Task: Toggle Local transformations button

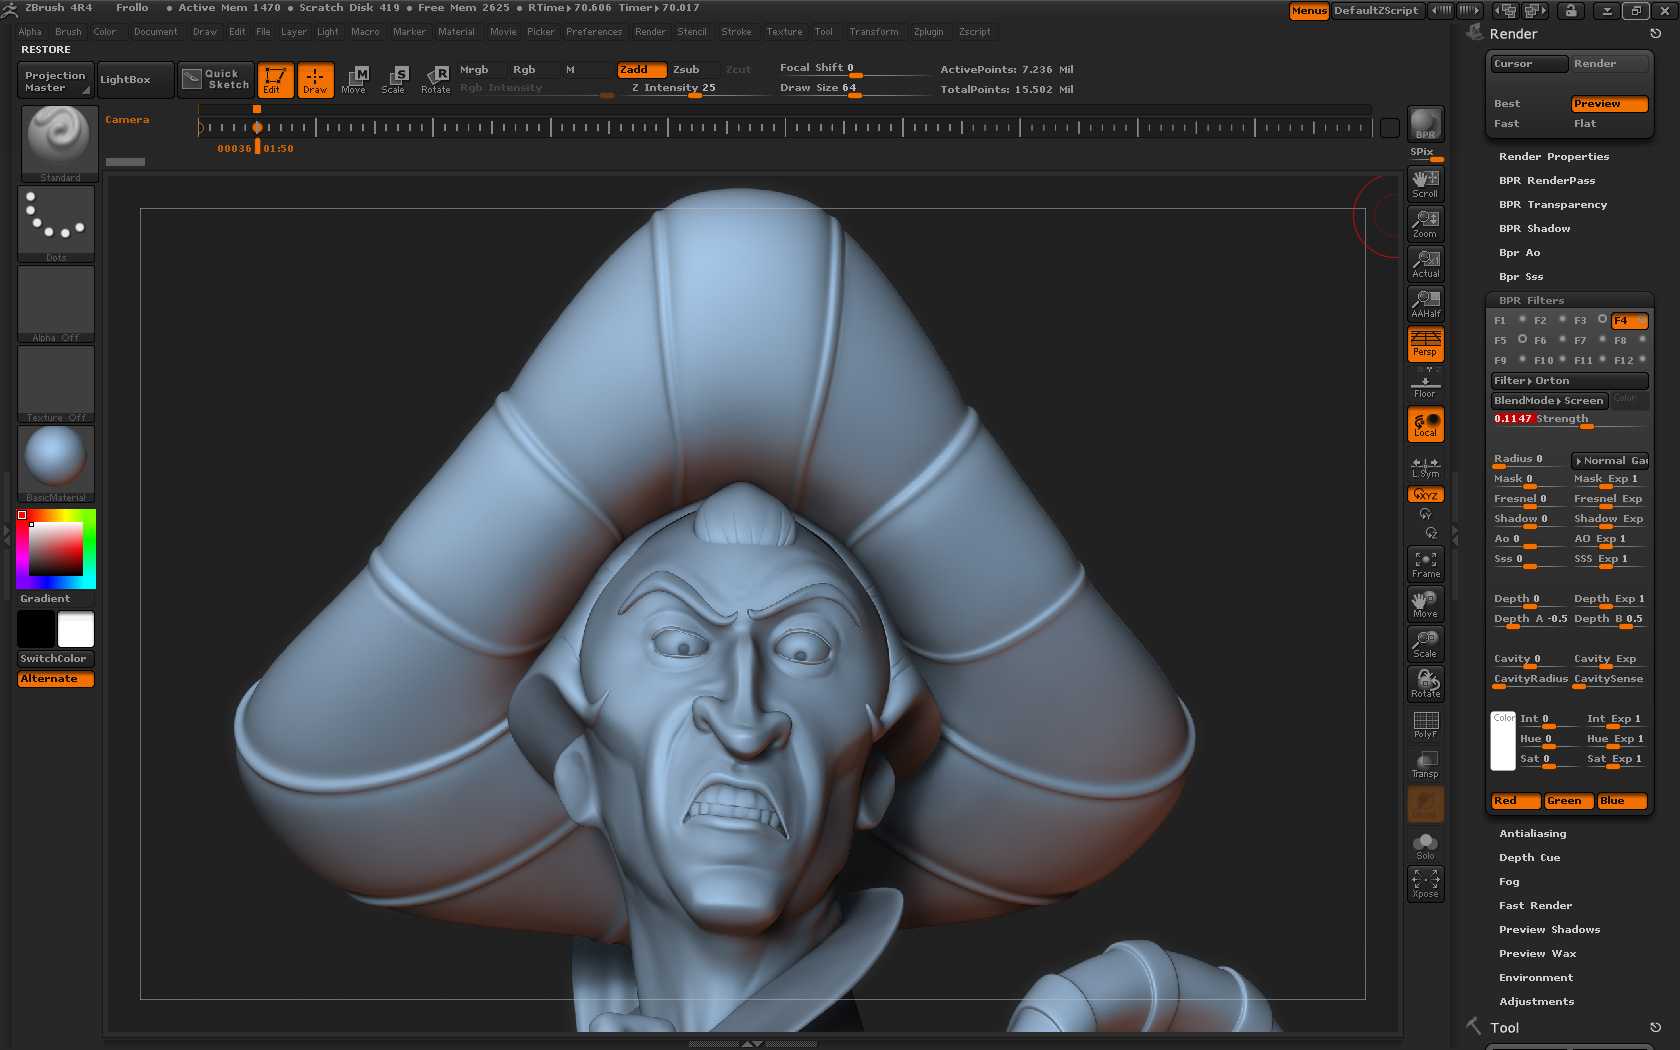Action: point(1425,425)
